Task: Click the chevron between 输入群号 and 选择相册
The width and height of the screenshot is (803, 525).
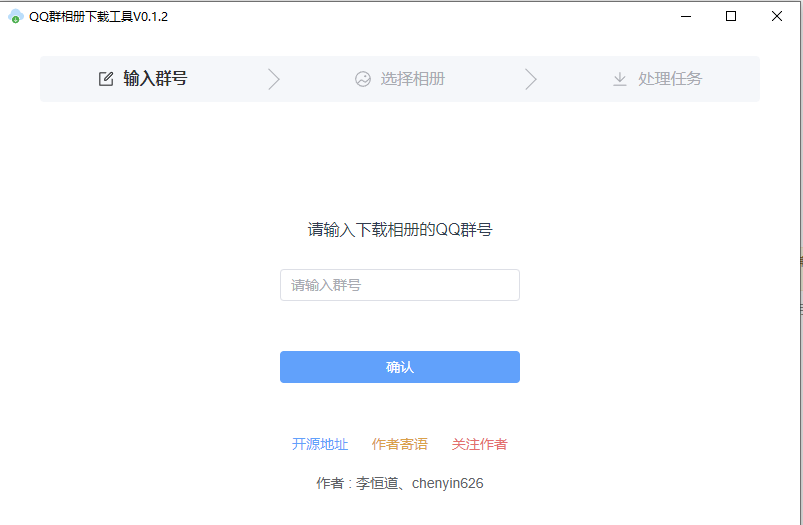Action: (x=274, y=79)
